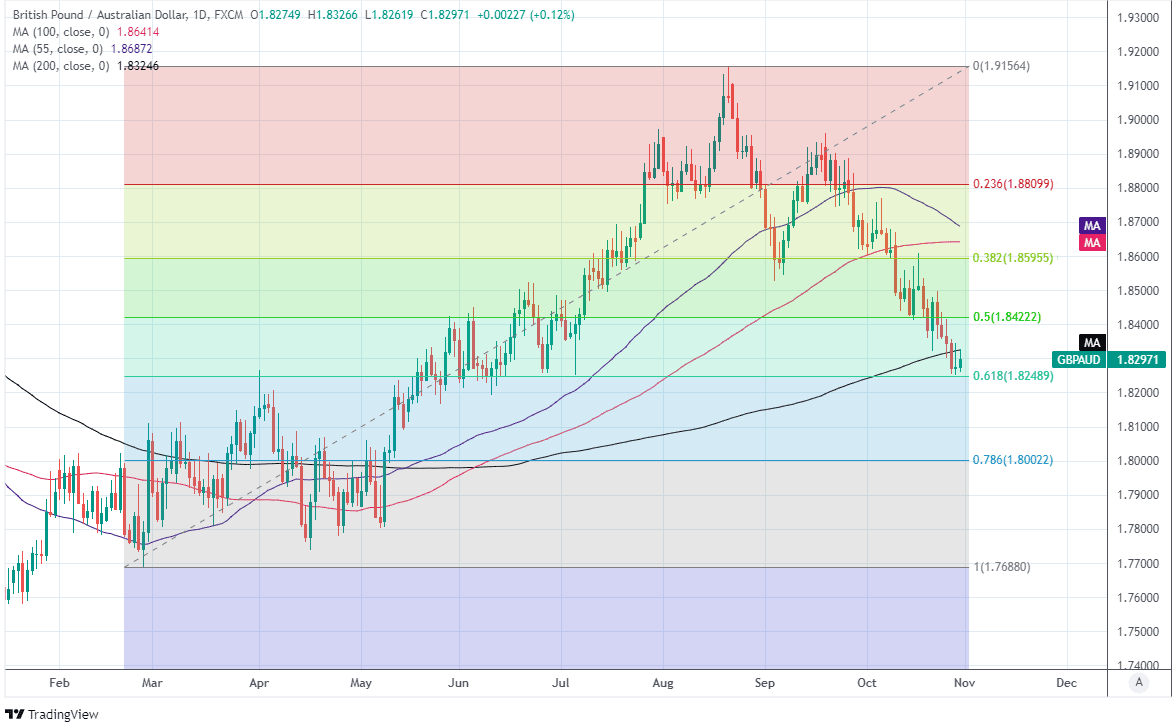
Task: Click the 0.786(1.80022) Fibonacci label
Action: point(1012,460)
